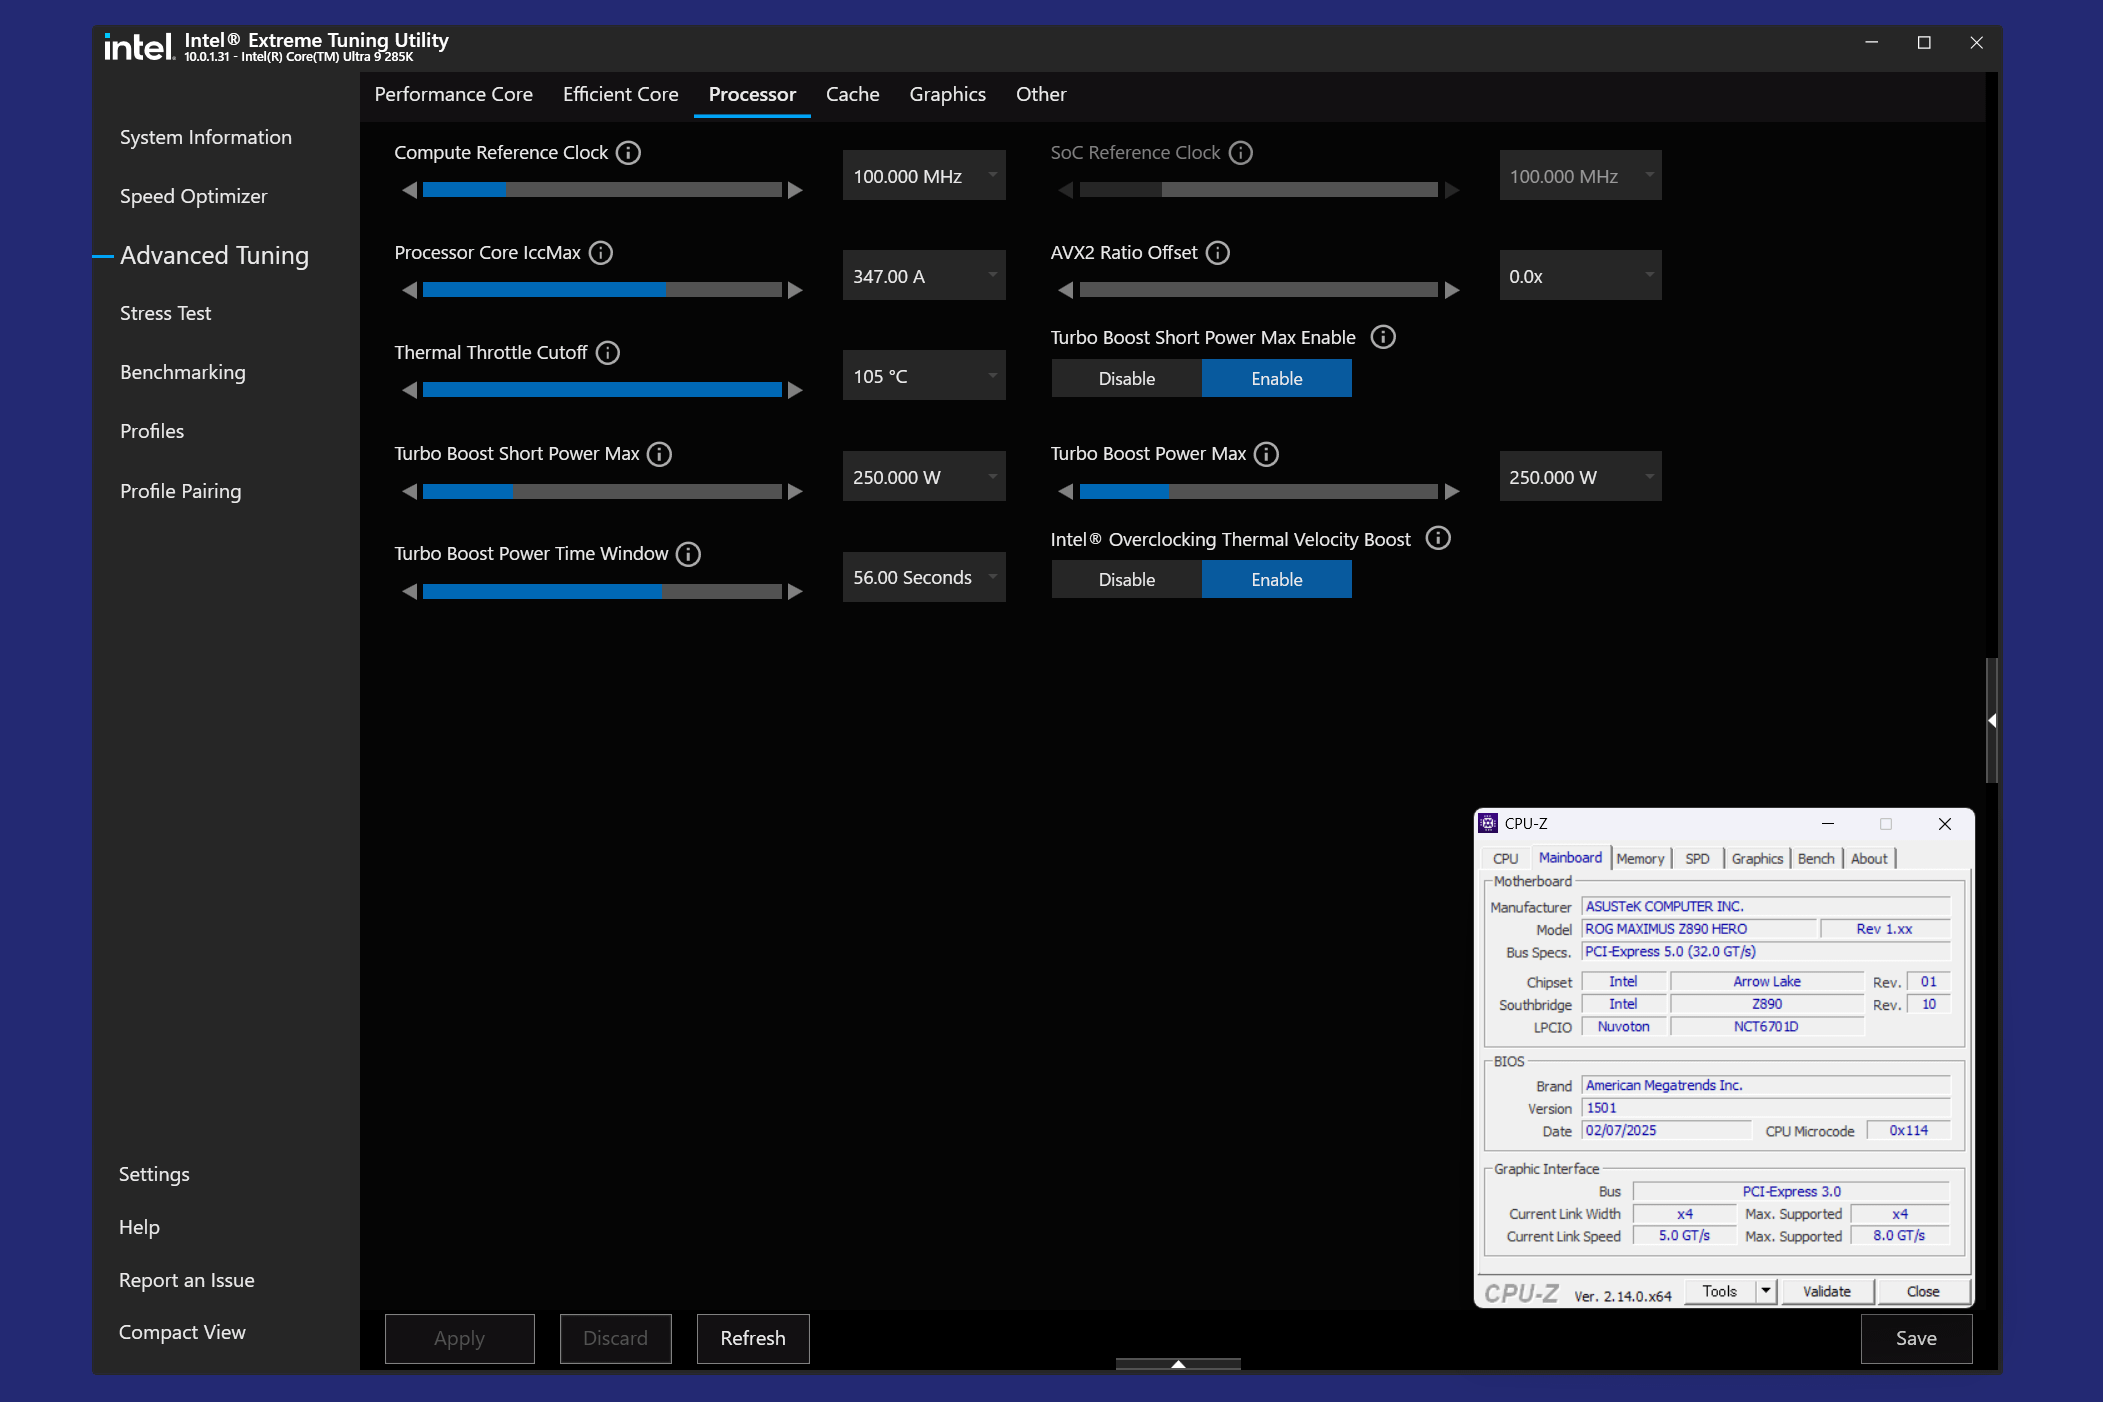The width and height of the screenshot is (2103, 1402).
Task: Expand the 105 °C thermal cutoff dropdown
Action: pyautogui.click(x=992, y=376)
